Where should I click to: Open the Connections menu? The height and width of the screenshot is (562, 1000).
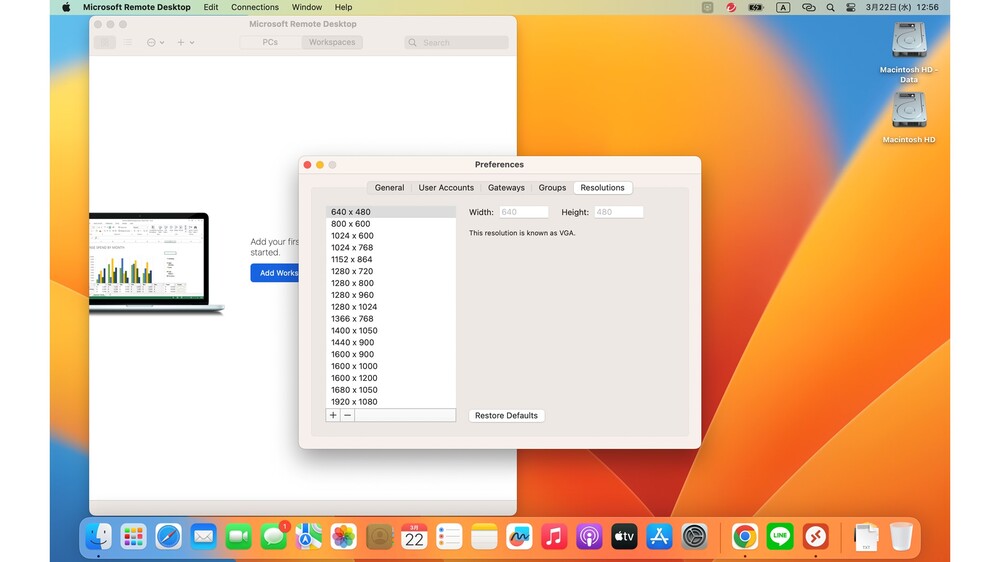(x=254, y=7)
